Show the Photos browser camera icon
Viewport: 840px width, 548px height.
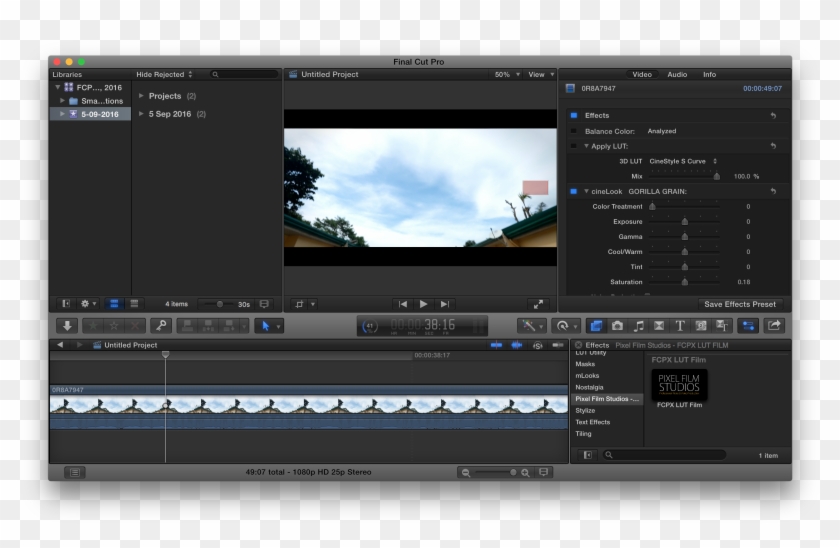(x=617, y=326)
